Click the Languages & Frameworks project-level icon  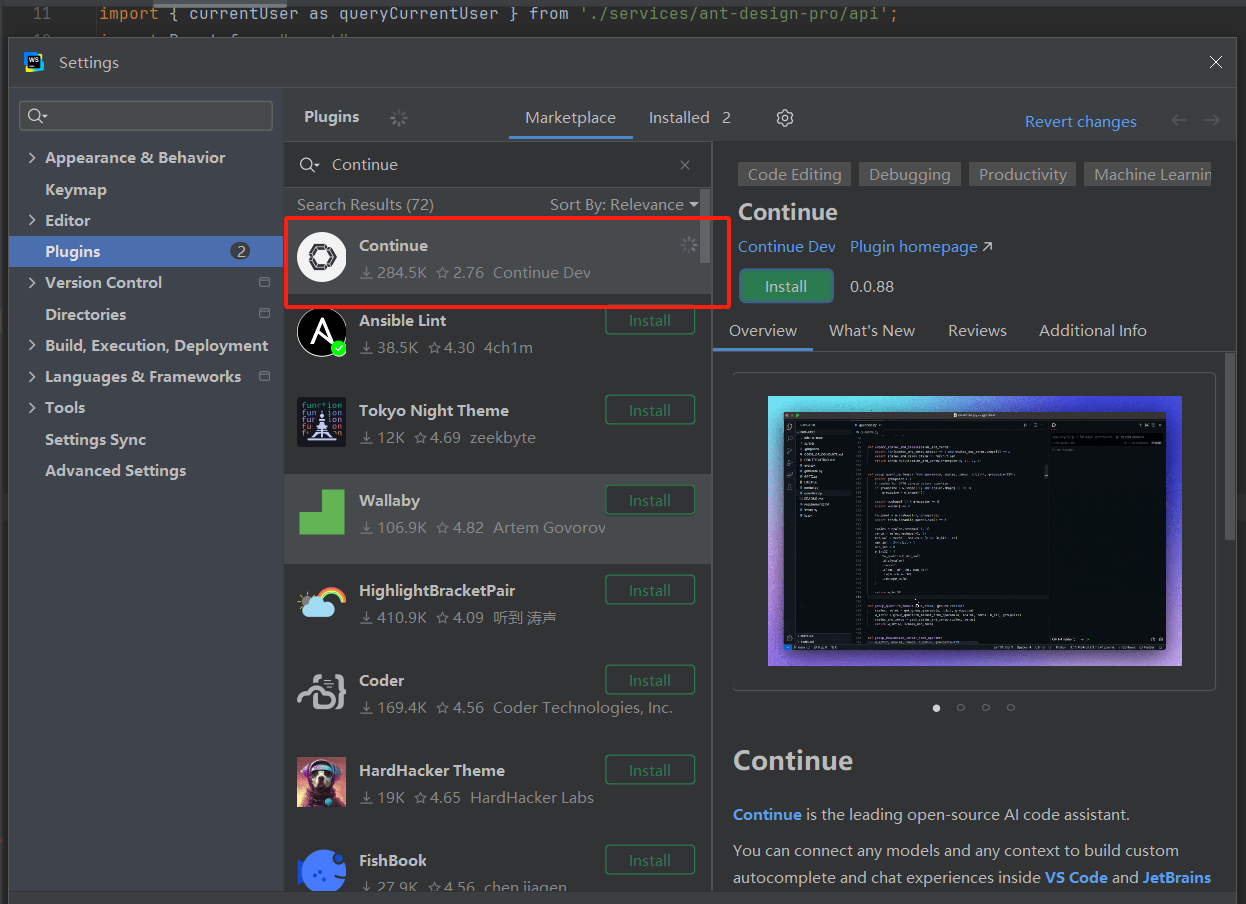tap(265, 377)
